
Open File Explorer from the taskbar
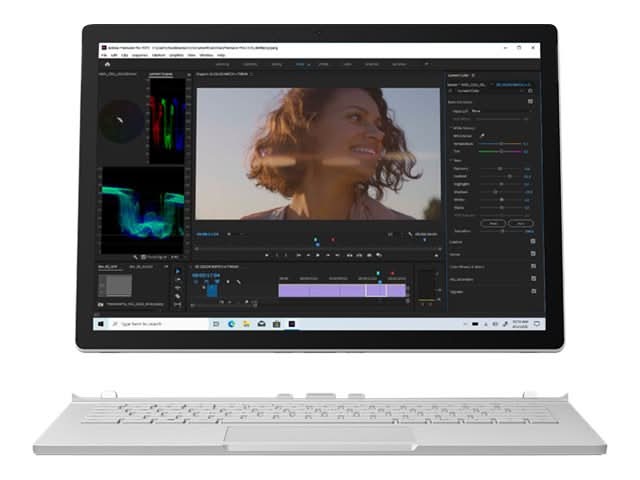(x=246, y=323)
